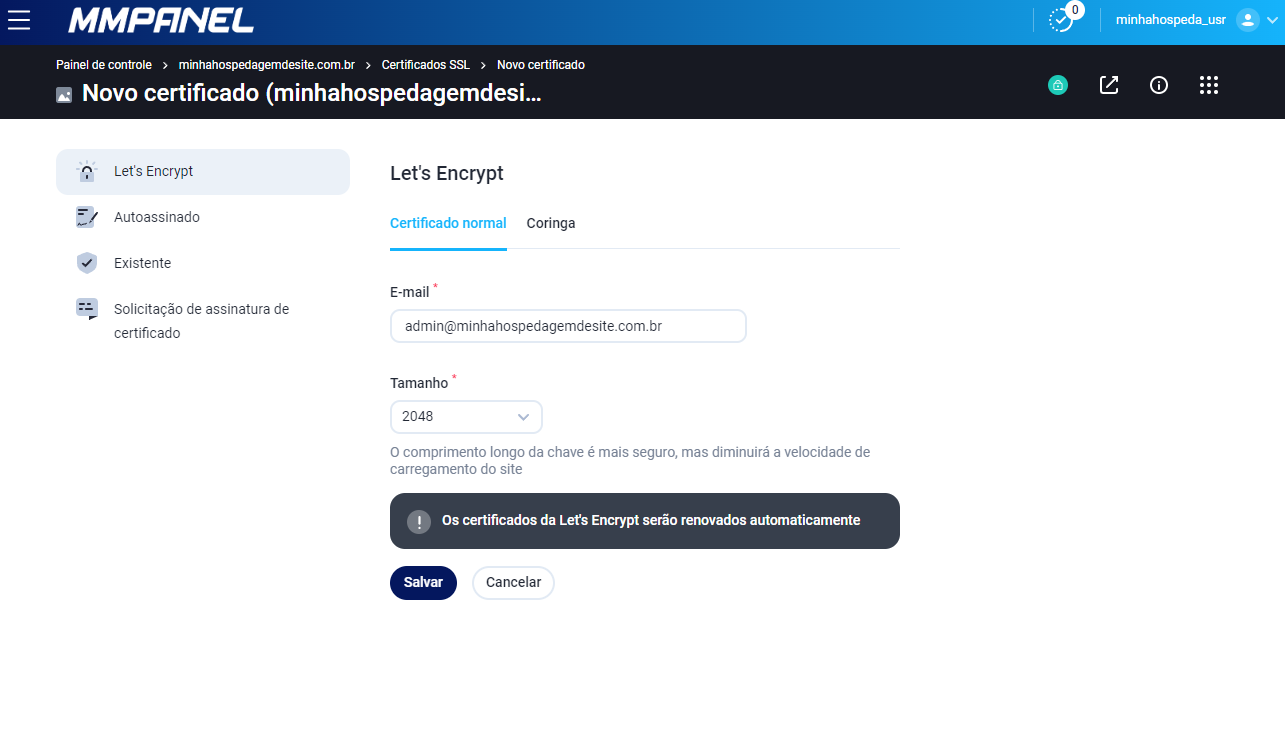Click the E-mail input field

coord(568,326)
